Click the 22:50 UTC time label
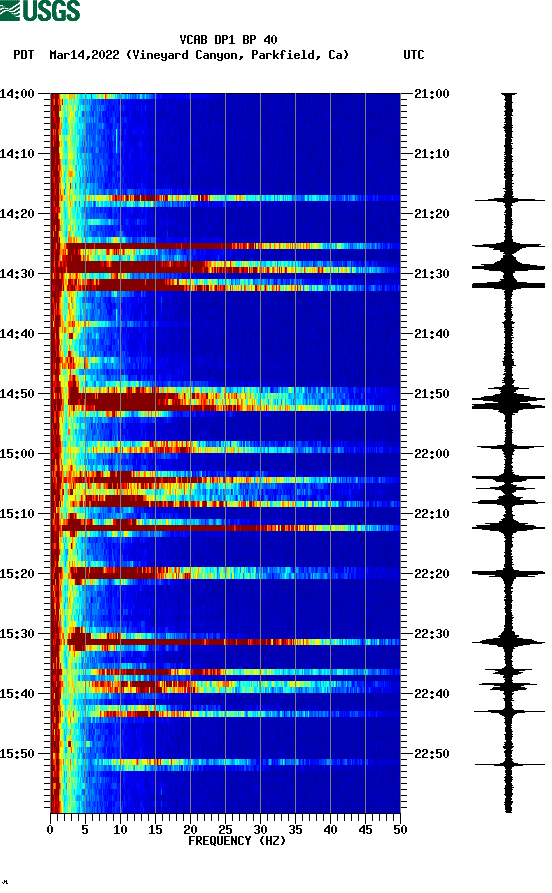The height and width of the screenshot is (893, 552). click(x=432, y=753)
